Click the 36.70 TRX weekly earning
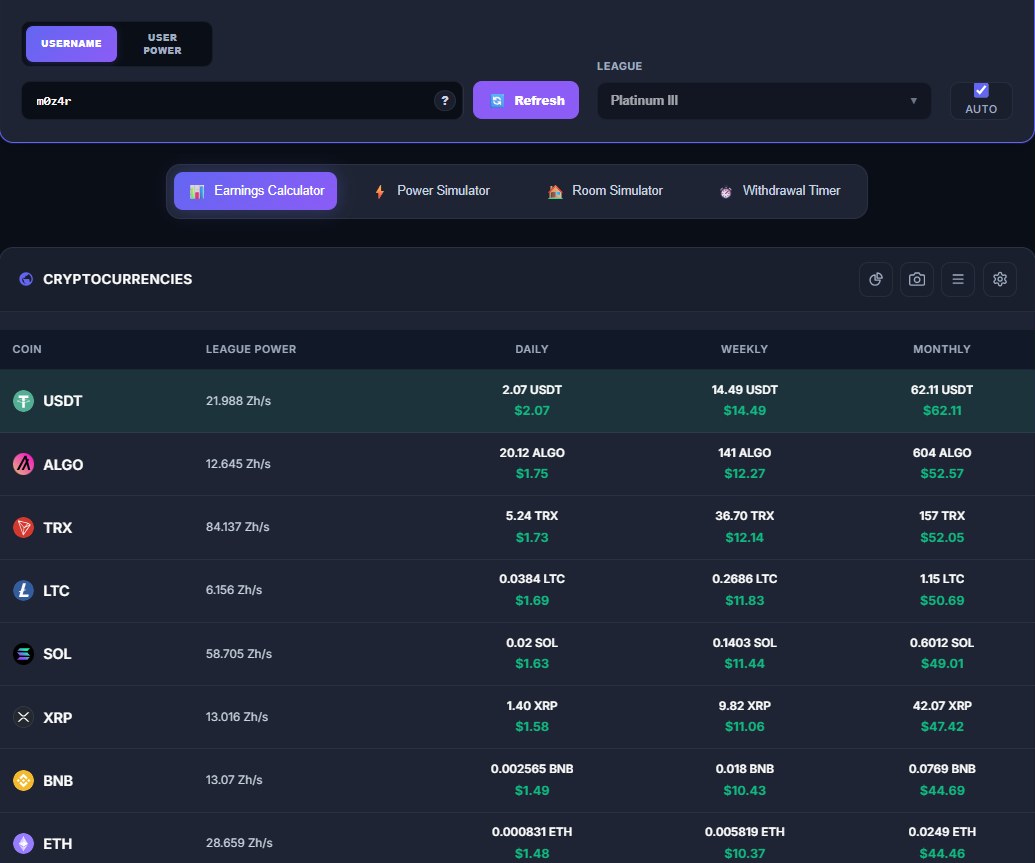The image size is (1035, 863). pyautogui.click(x=745, y=516)
